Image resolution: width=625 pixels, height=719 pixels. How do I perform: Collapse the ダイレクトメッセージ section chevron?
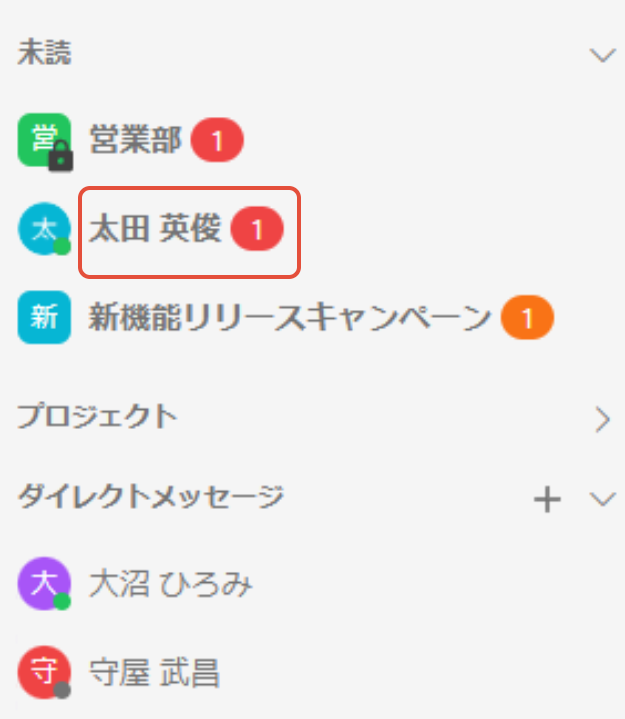602,499
